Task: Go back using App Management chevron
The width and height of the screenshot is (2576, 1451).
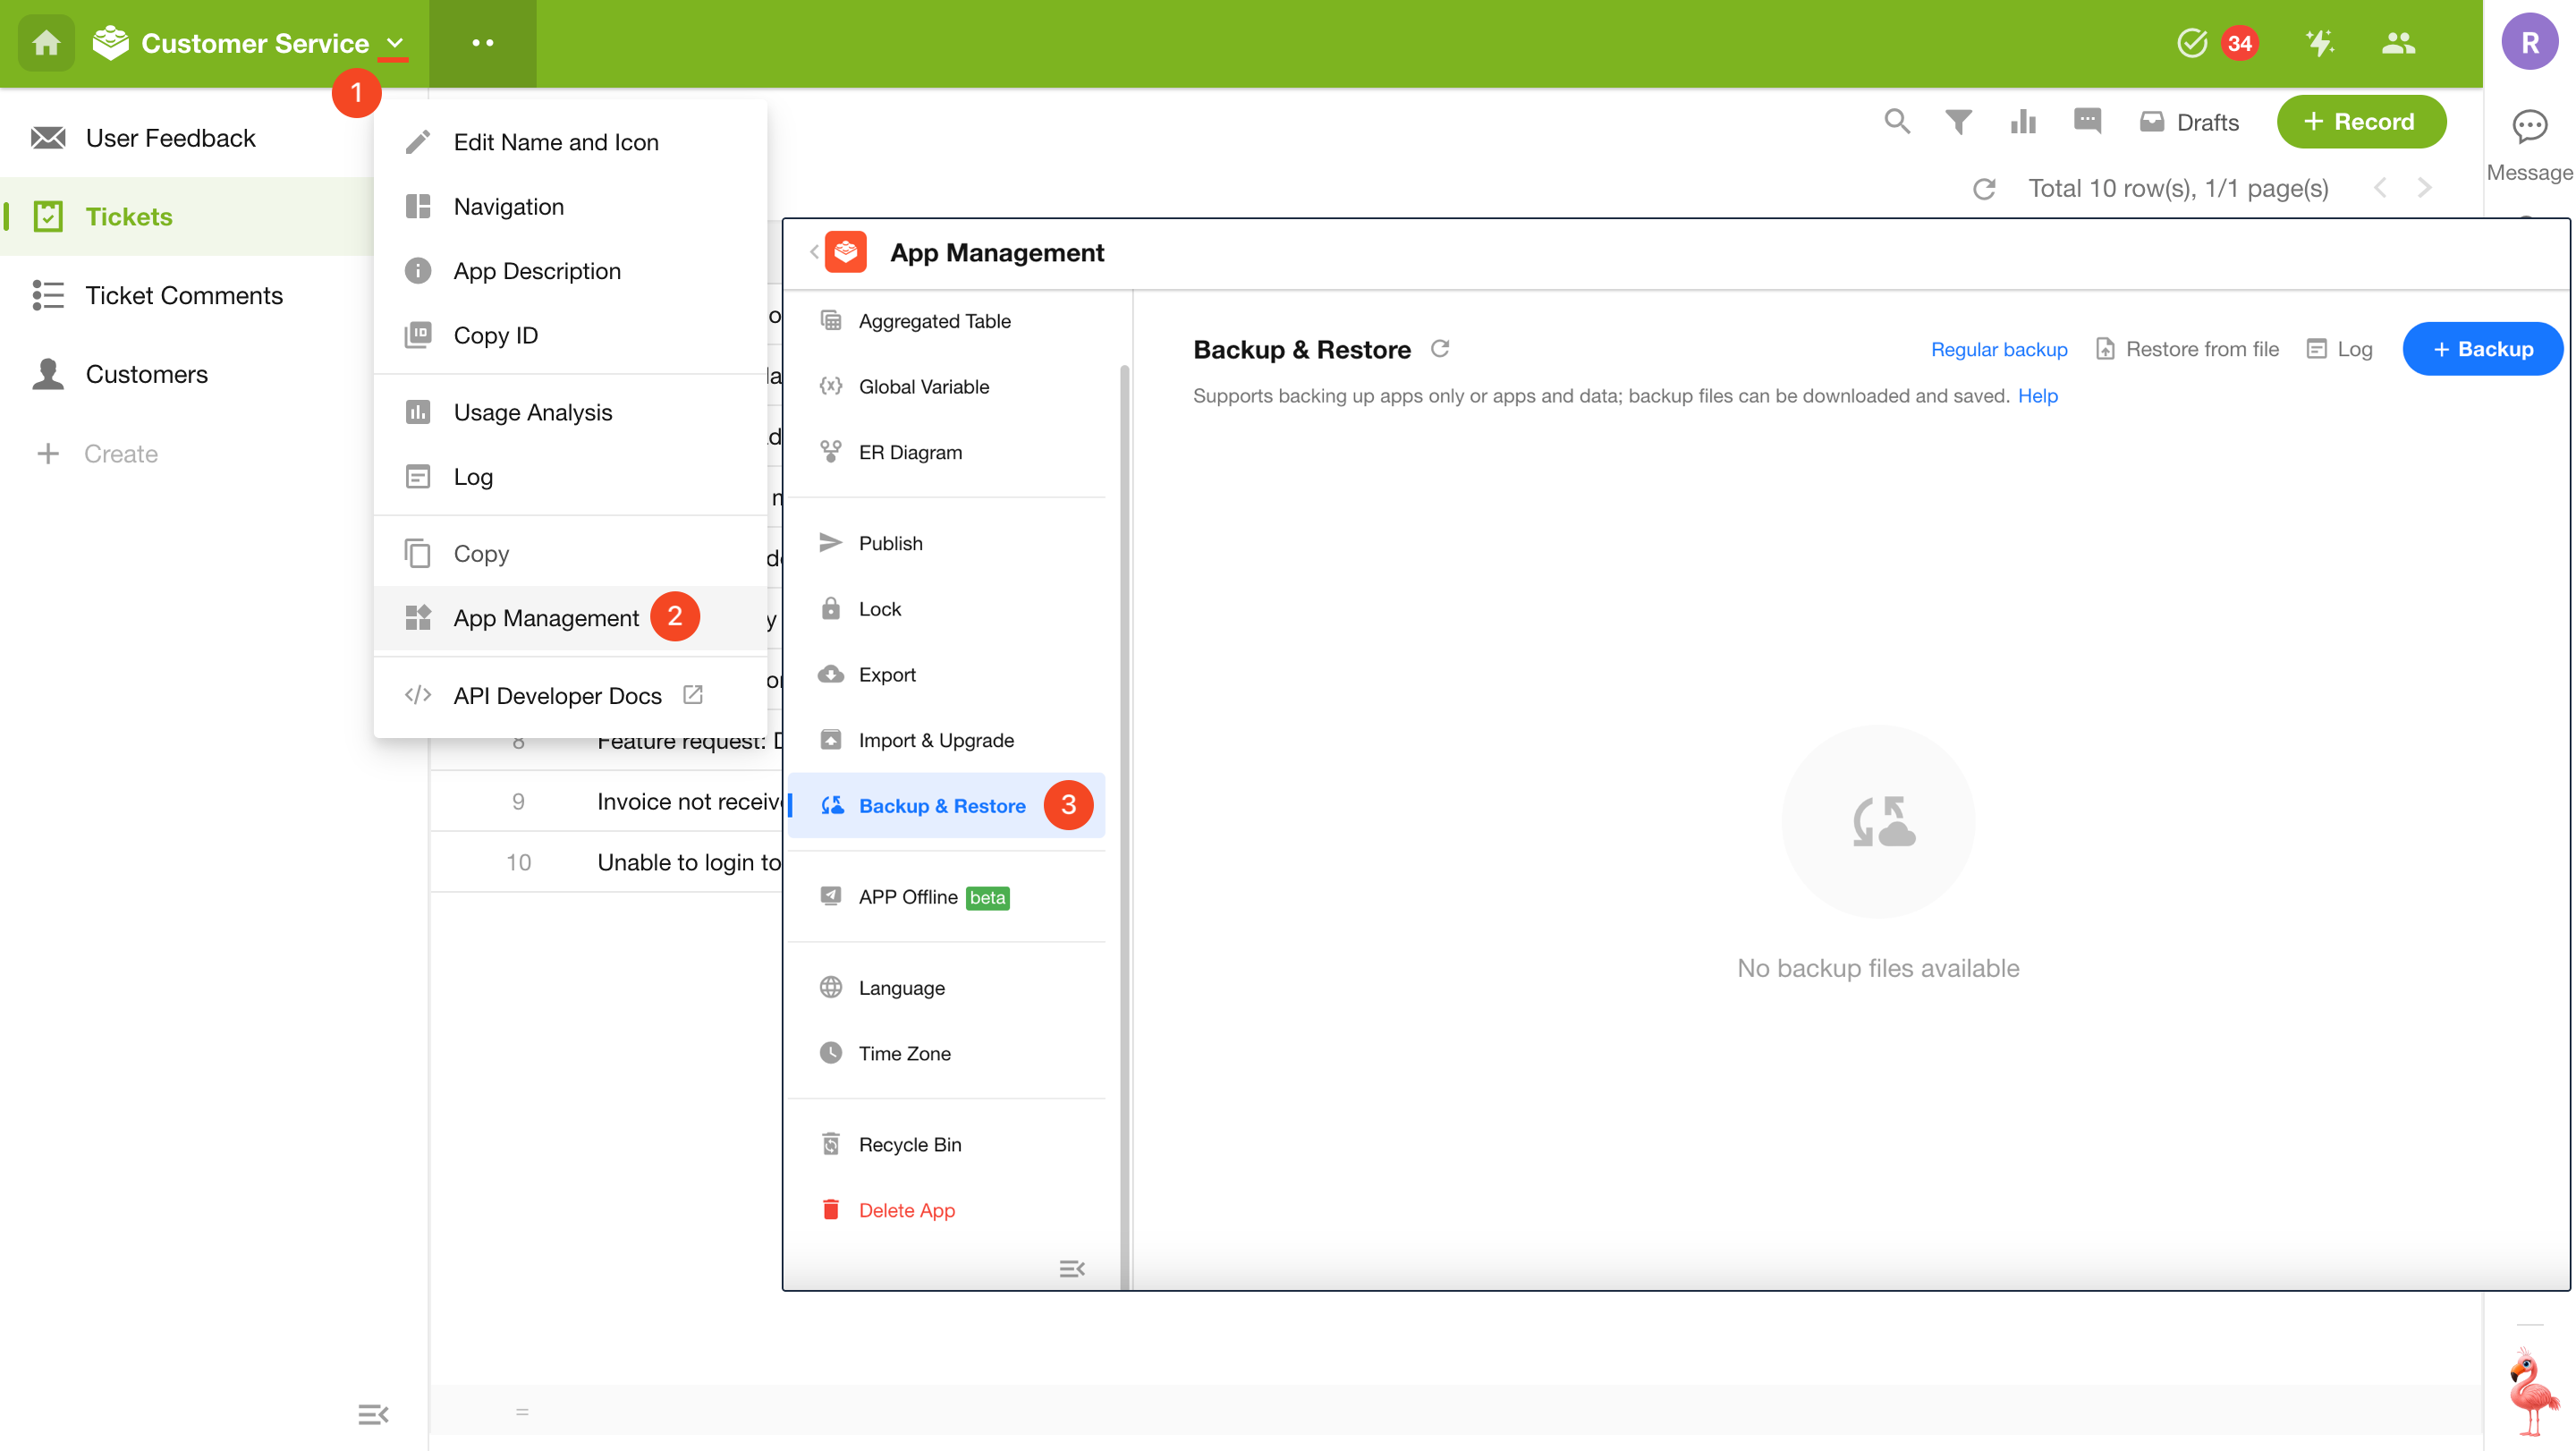Action: point(814,252)
